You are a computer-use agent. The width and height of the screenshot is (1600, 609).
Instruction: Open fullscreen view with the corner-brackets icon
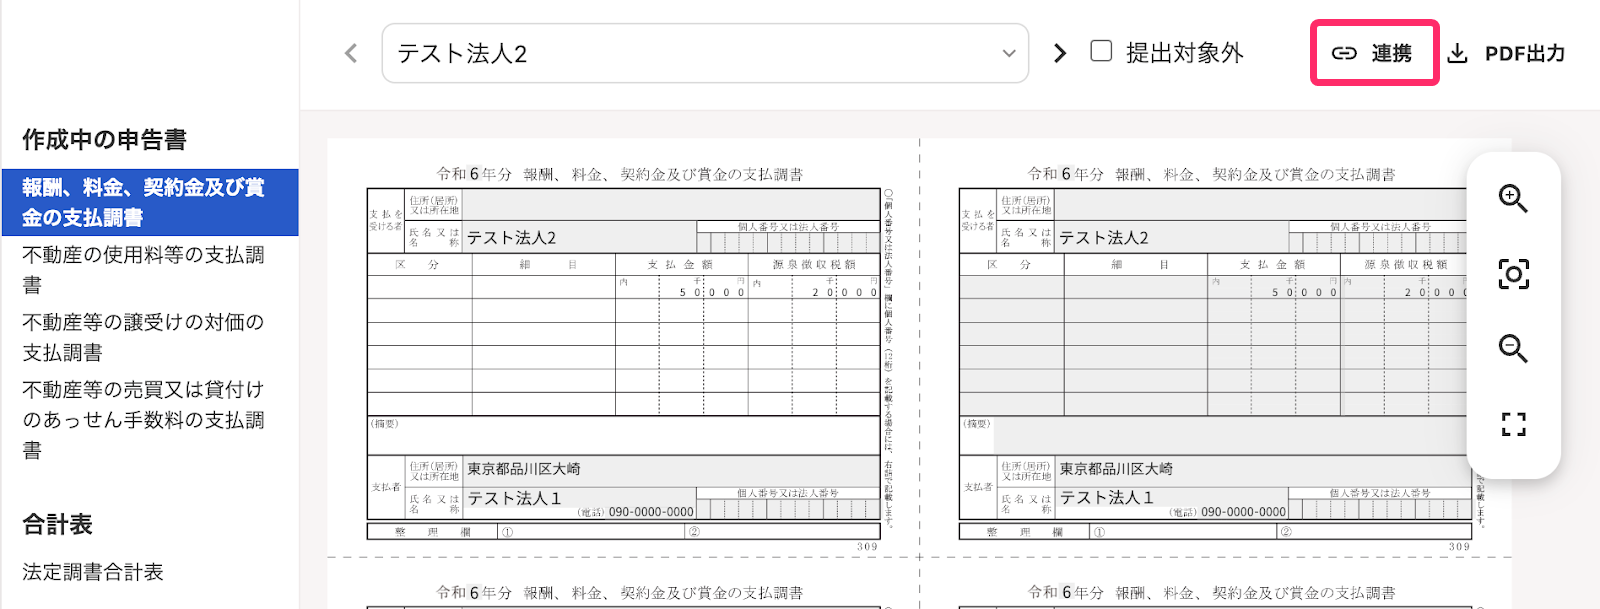(x=1513, y=424)
